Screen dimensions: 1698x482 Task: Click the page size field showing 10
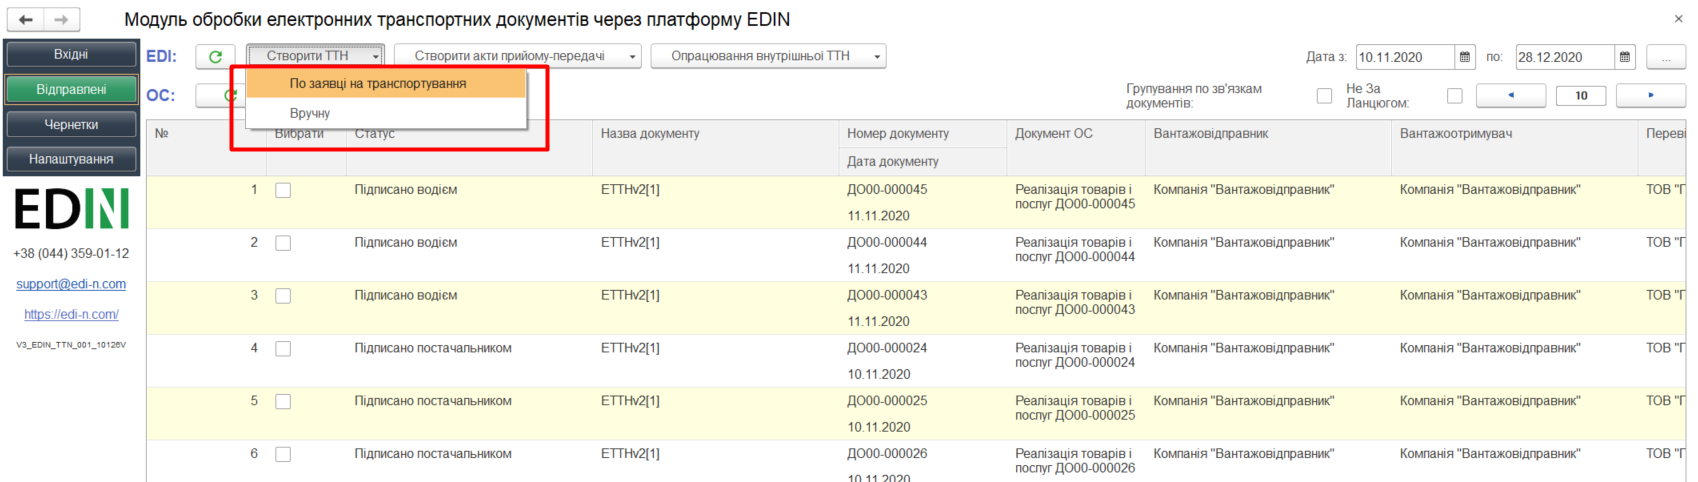click(1581, 96)
